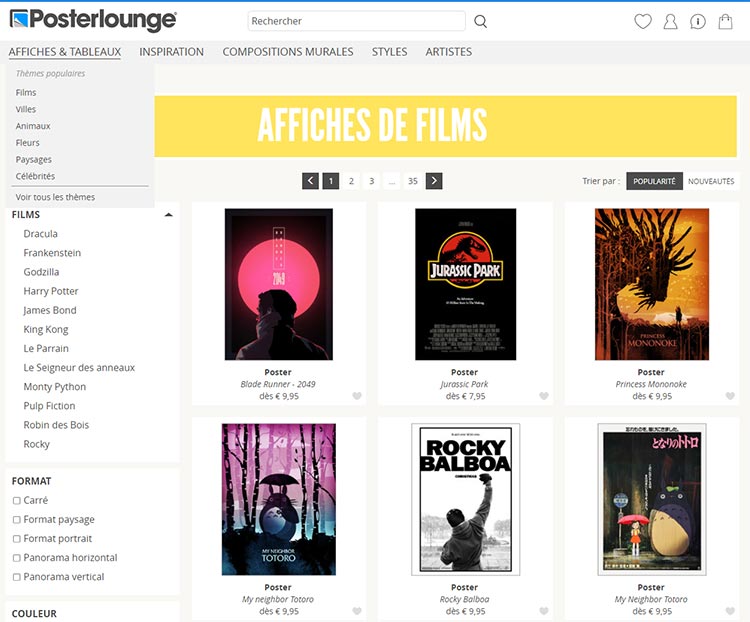This screenshot has width=750, height=622.
Task: Open the AFFICHES & TABLEAUX menu
Action: 65,52
